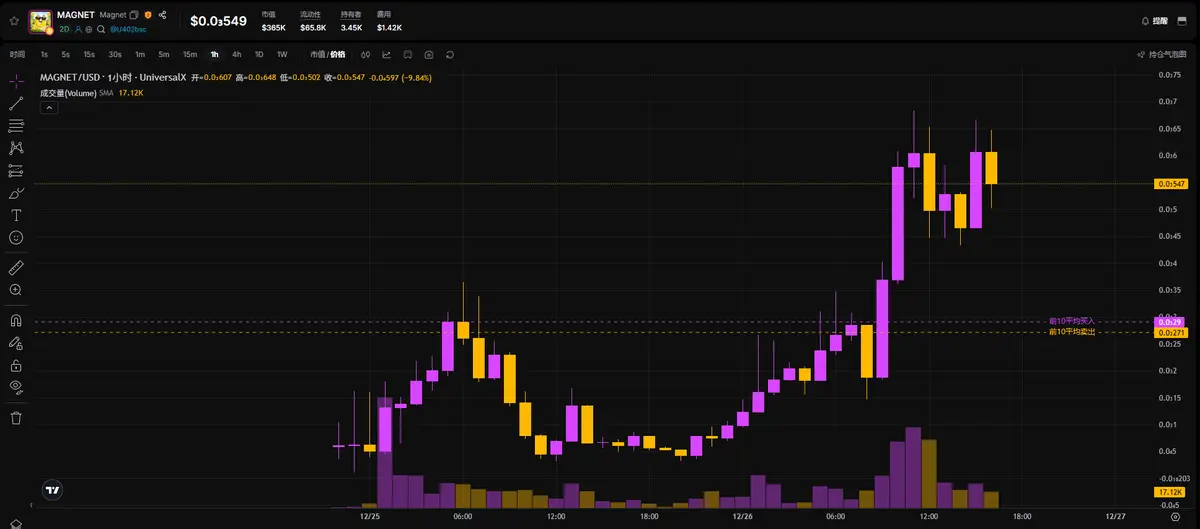This screenshot has height=529, width=1200.
Task: Select the 1h timeframe
Action: [214, 54]
